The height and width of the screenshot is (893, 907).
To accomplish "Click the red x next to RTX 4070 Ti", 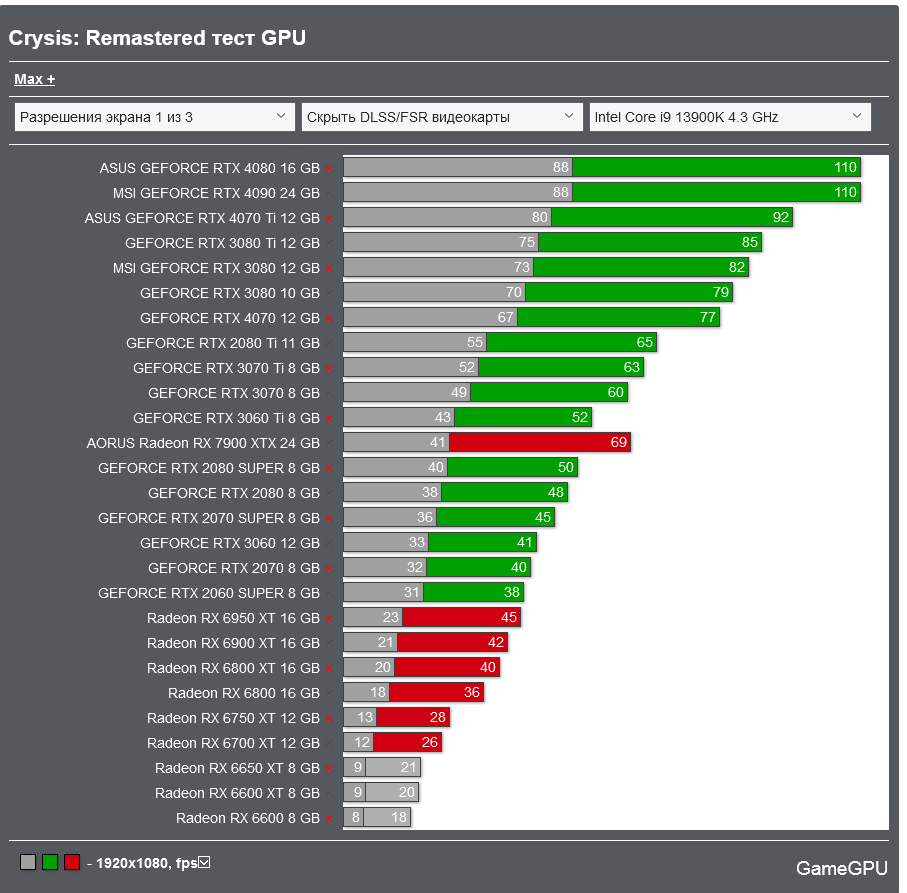I will 328,217.
